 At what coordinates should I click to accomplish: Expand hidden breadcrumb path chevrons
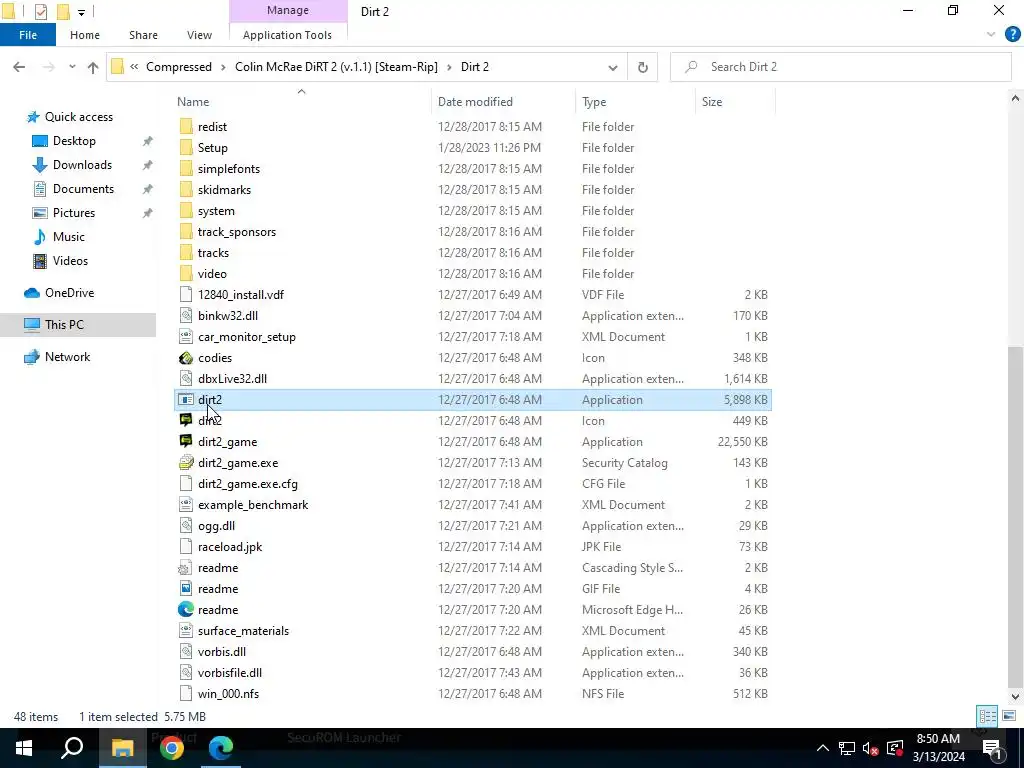click(x=134, y=67)
